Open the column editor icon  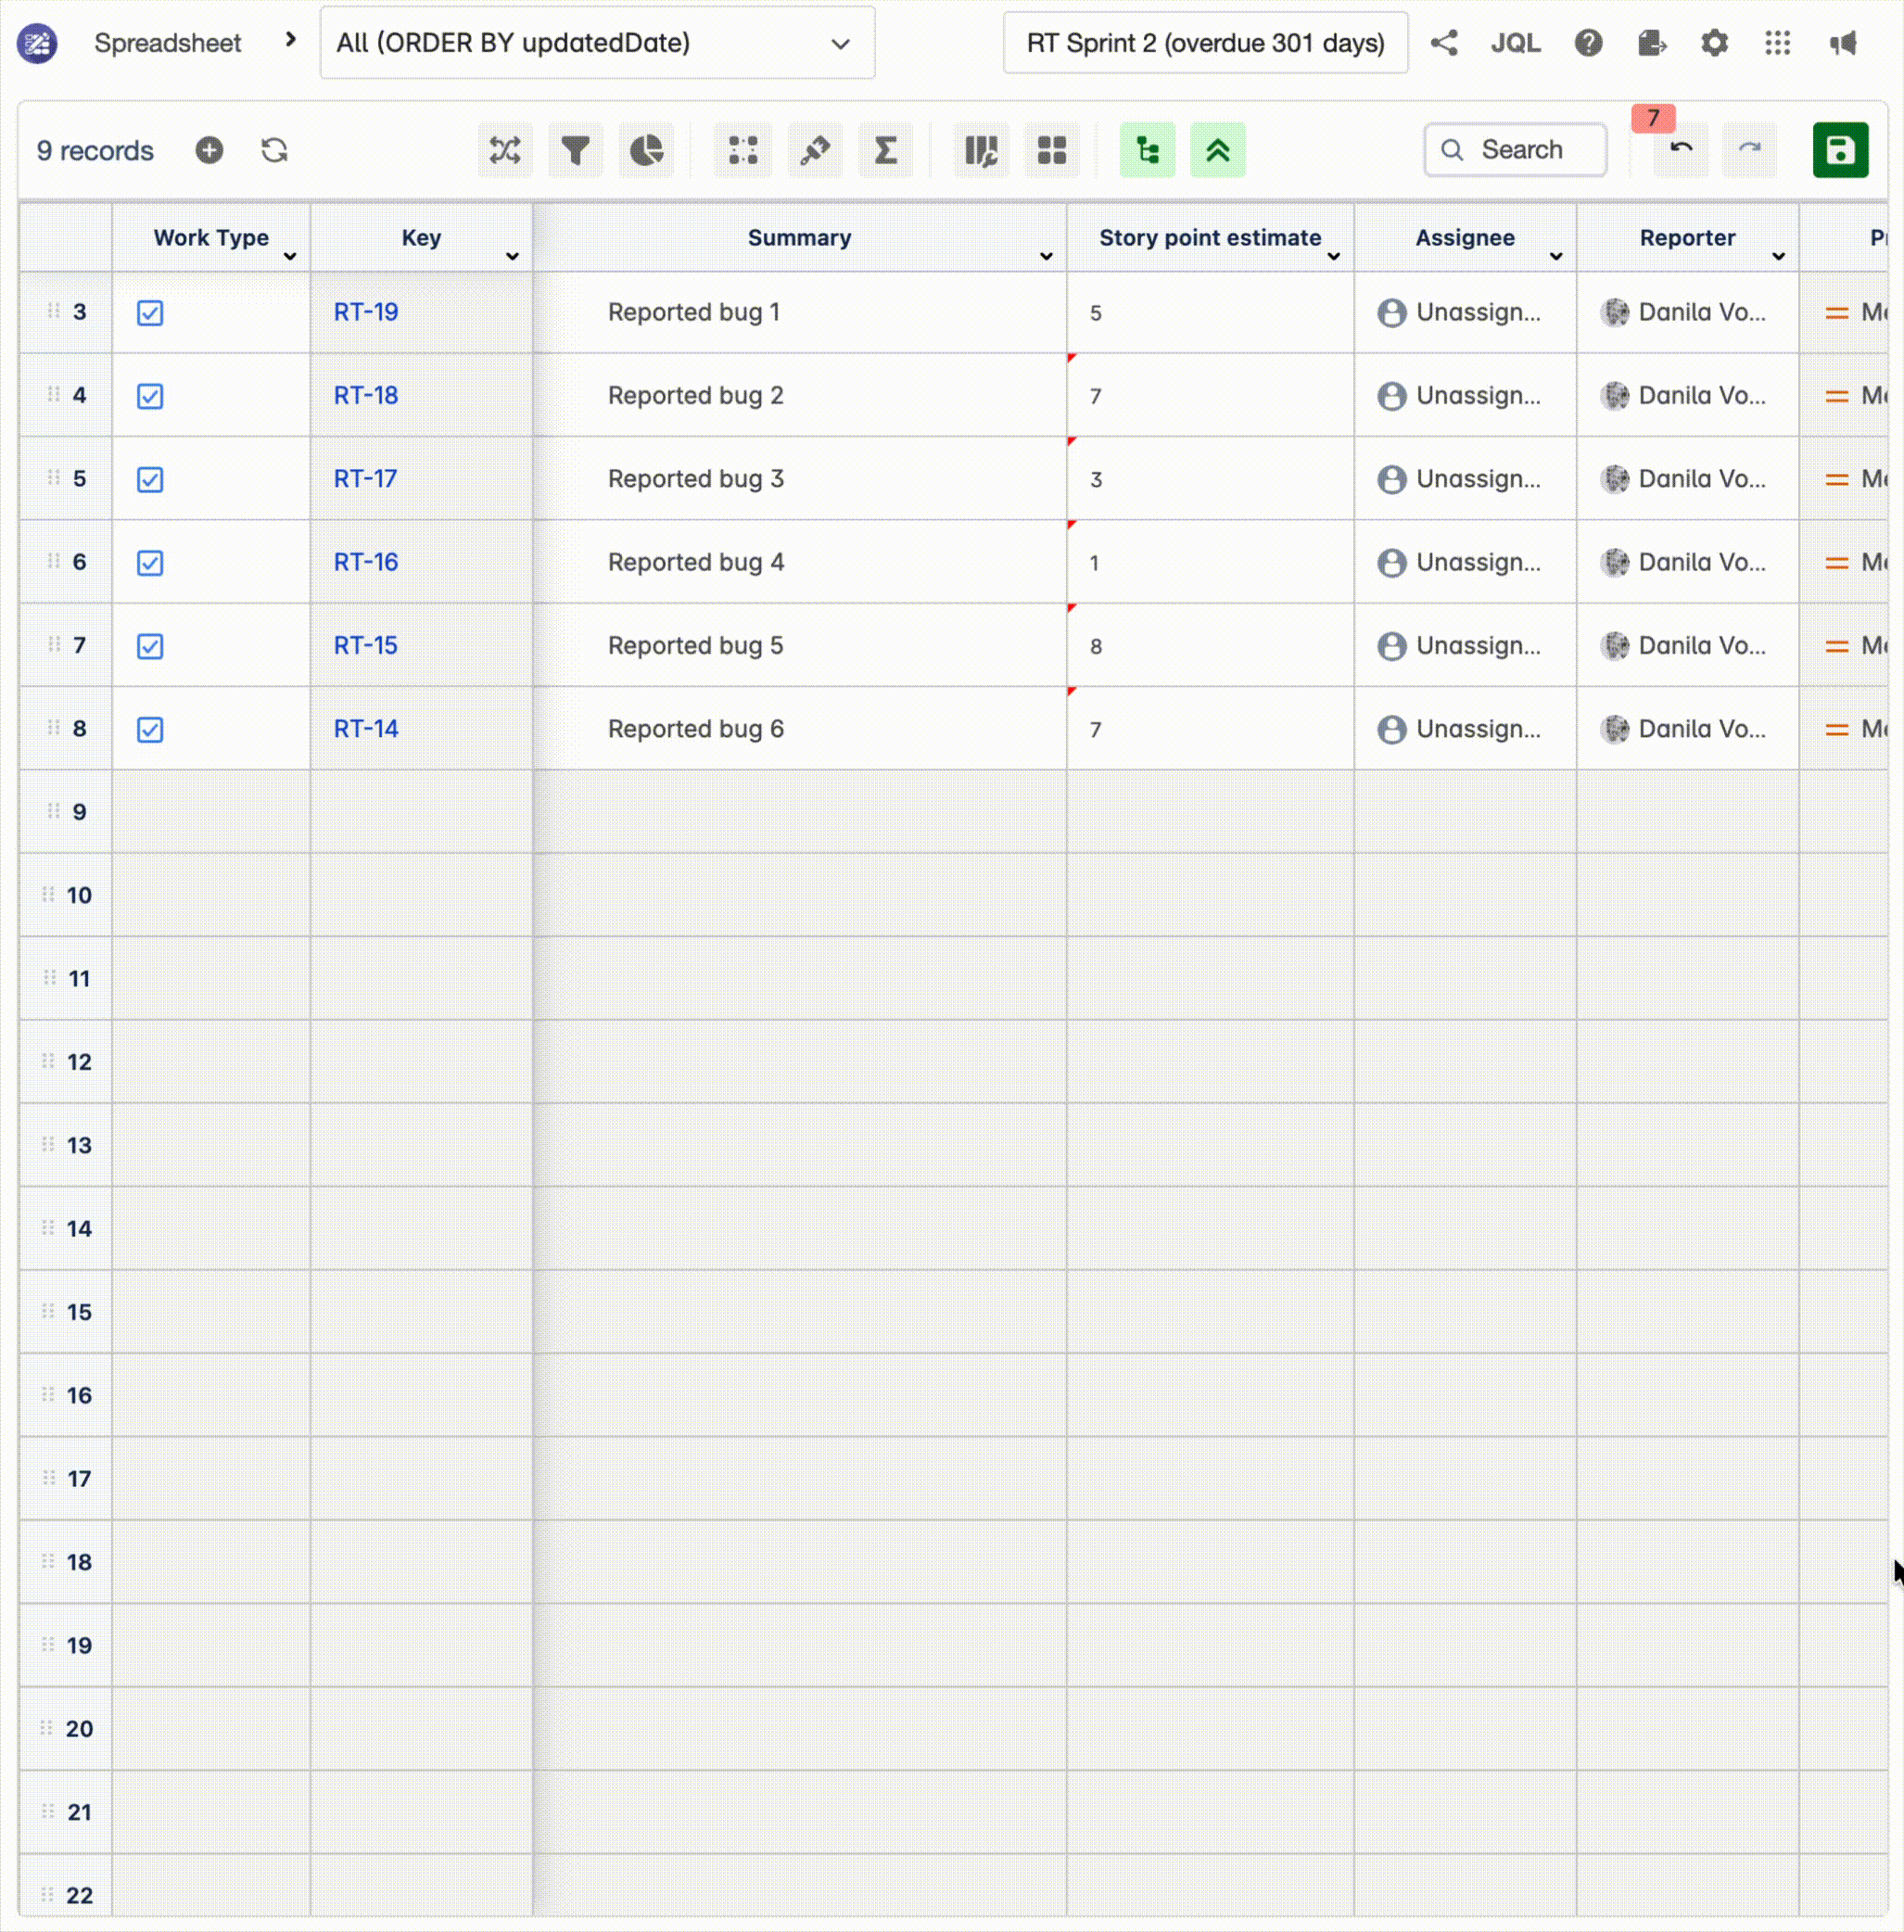pyautogui.click(x=981, y=150)
